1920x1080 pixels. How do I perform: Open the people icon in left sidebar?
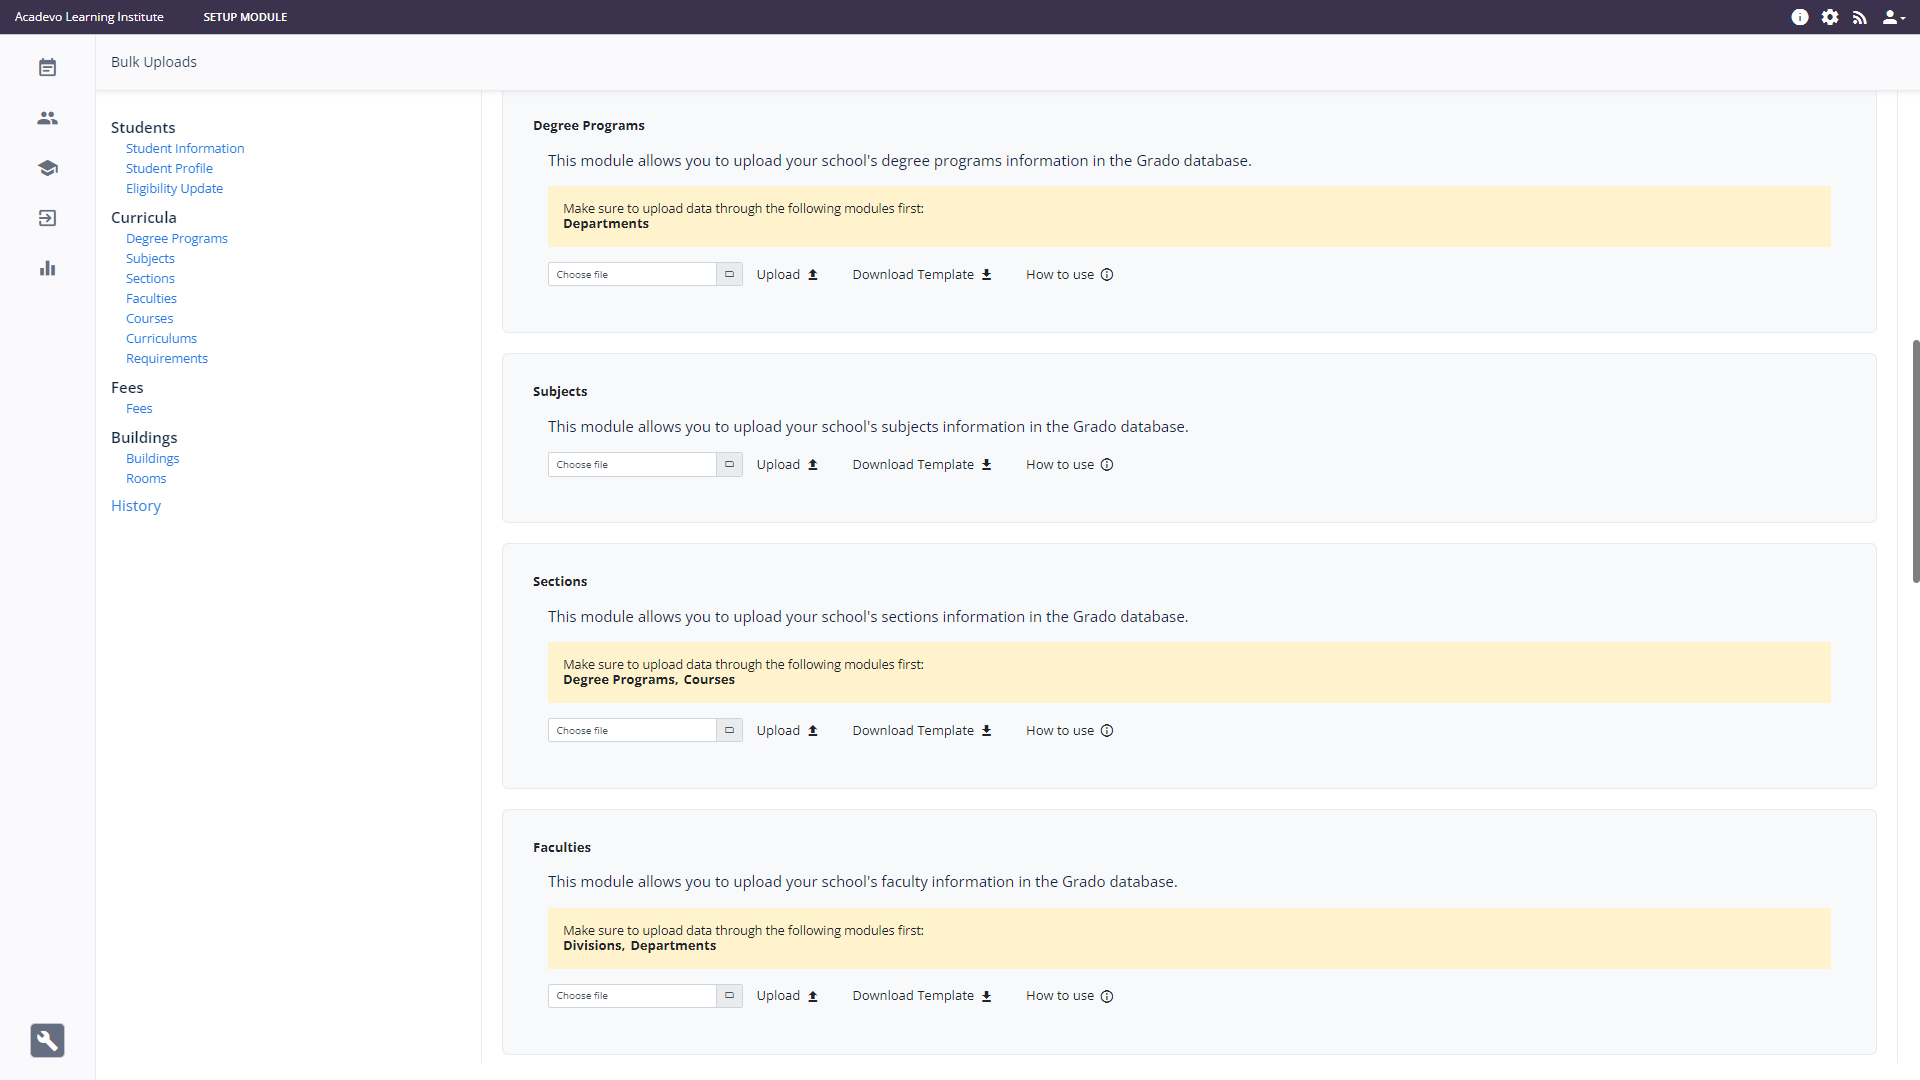47,118
